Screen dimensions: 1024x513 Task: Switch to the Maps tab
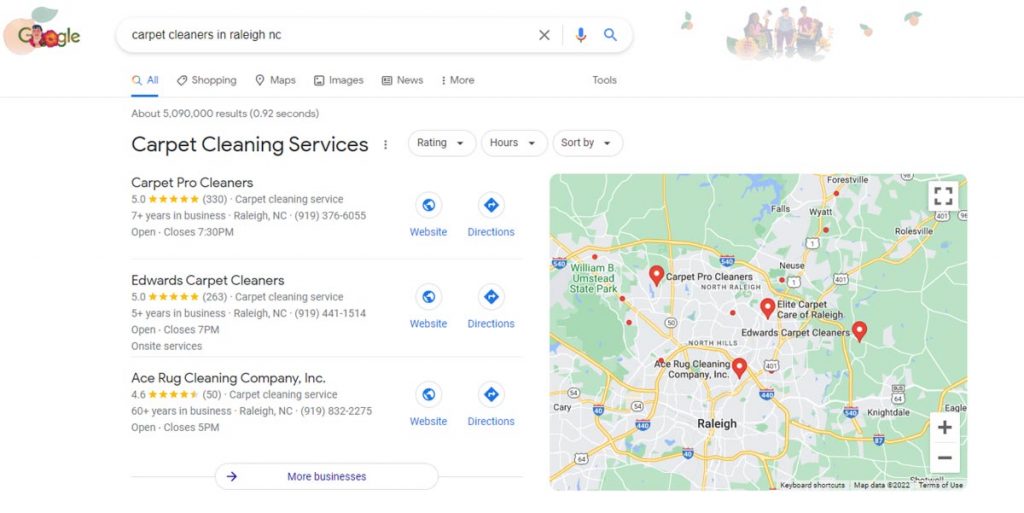tap(275, 80)
